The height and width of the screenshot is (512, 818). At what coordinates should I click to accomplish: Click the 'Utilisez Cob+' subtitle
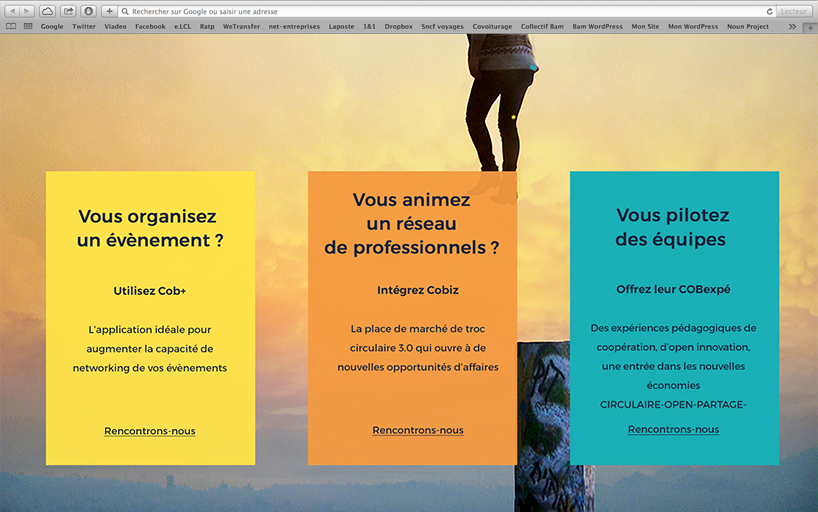pyautogui.click(x=150, y=291)
